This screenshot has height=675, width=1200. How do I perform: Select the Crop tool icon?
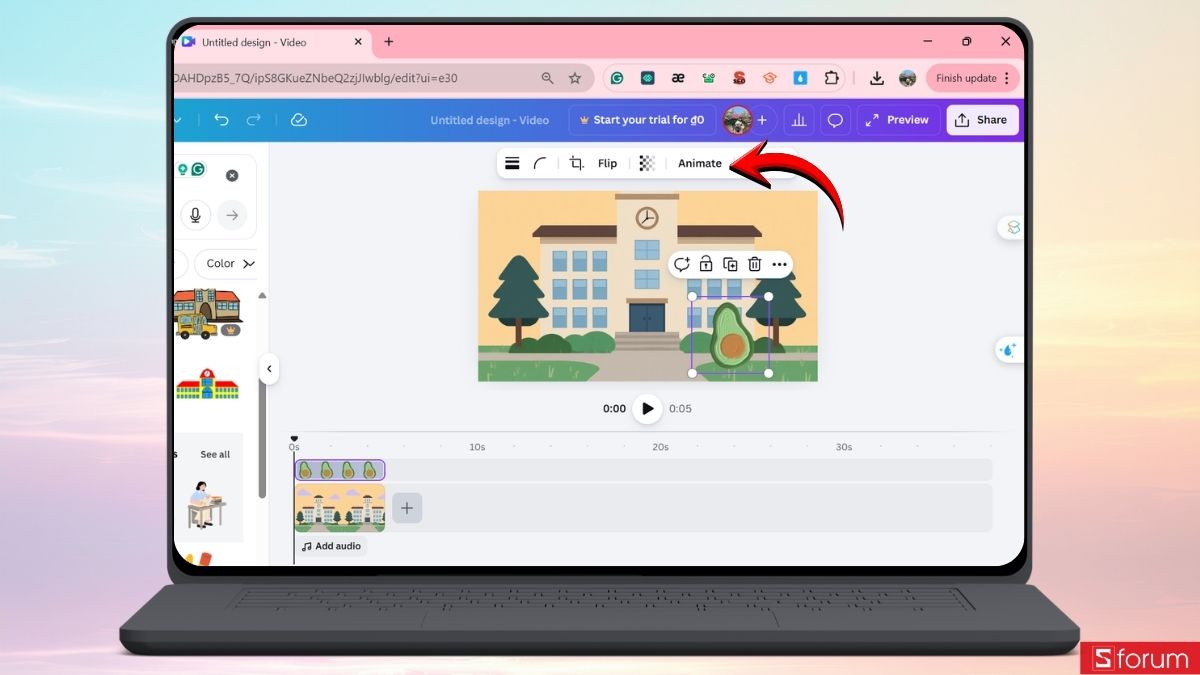coord(577,163)
